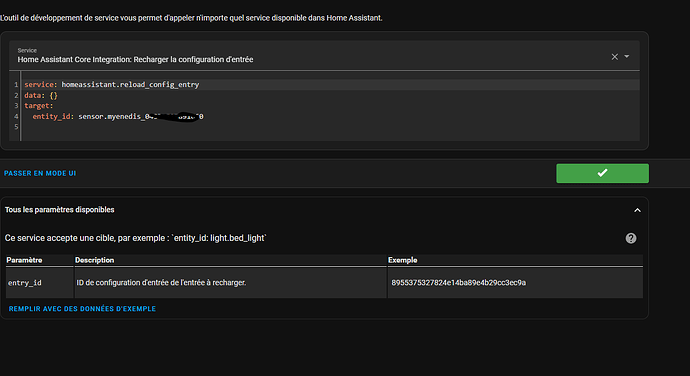Clear the selected service with the X icon
Screen dimensions: 690x376
coord(614,57)
